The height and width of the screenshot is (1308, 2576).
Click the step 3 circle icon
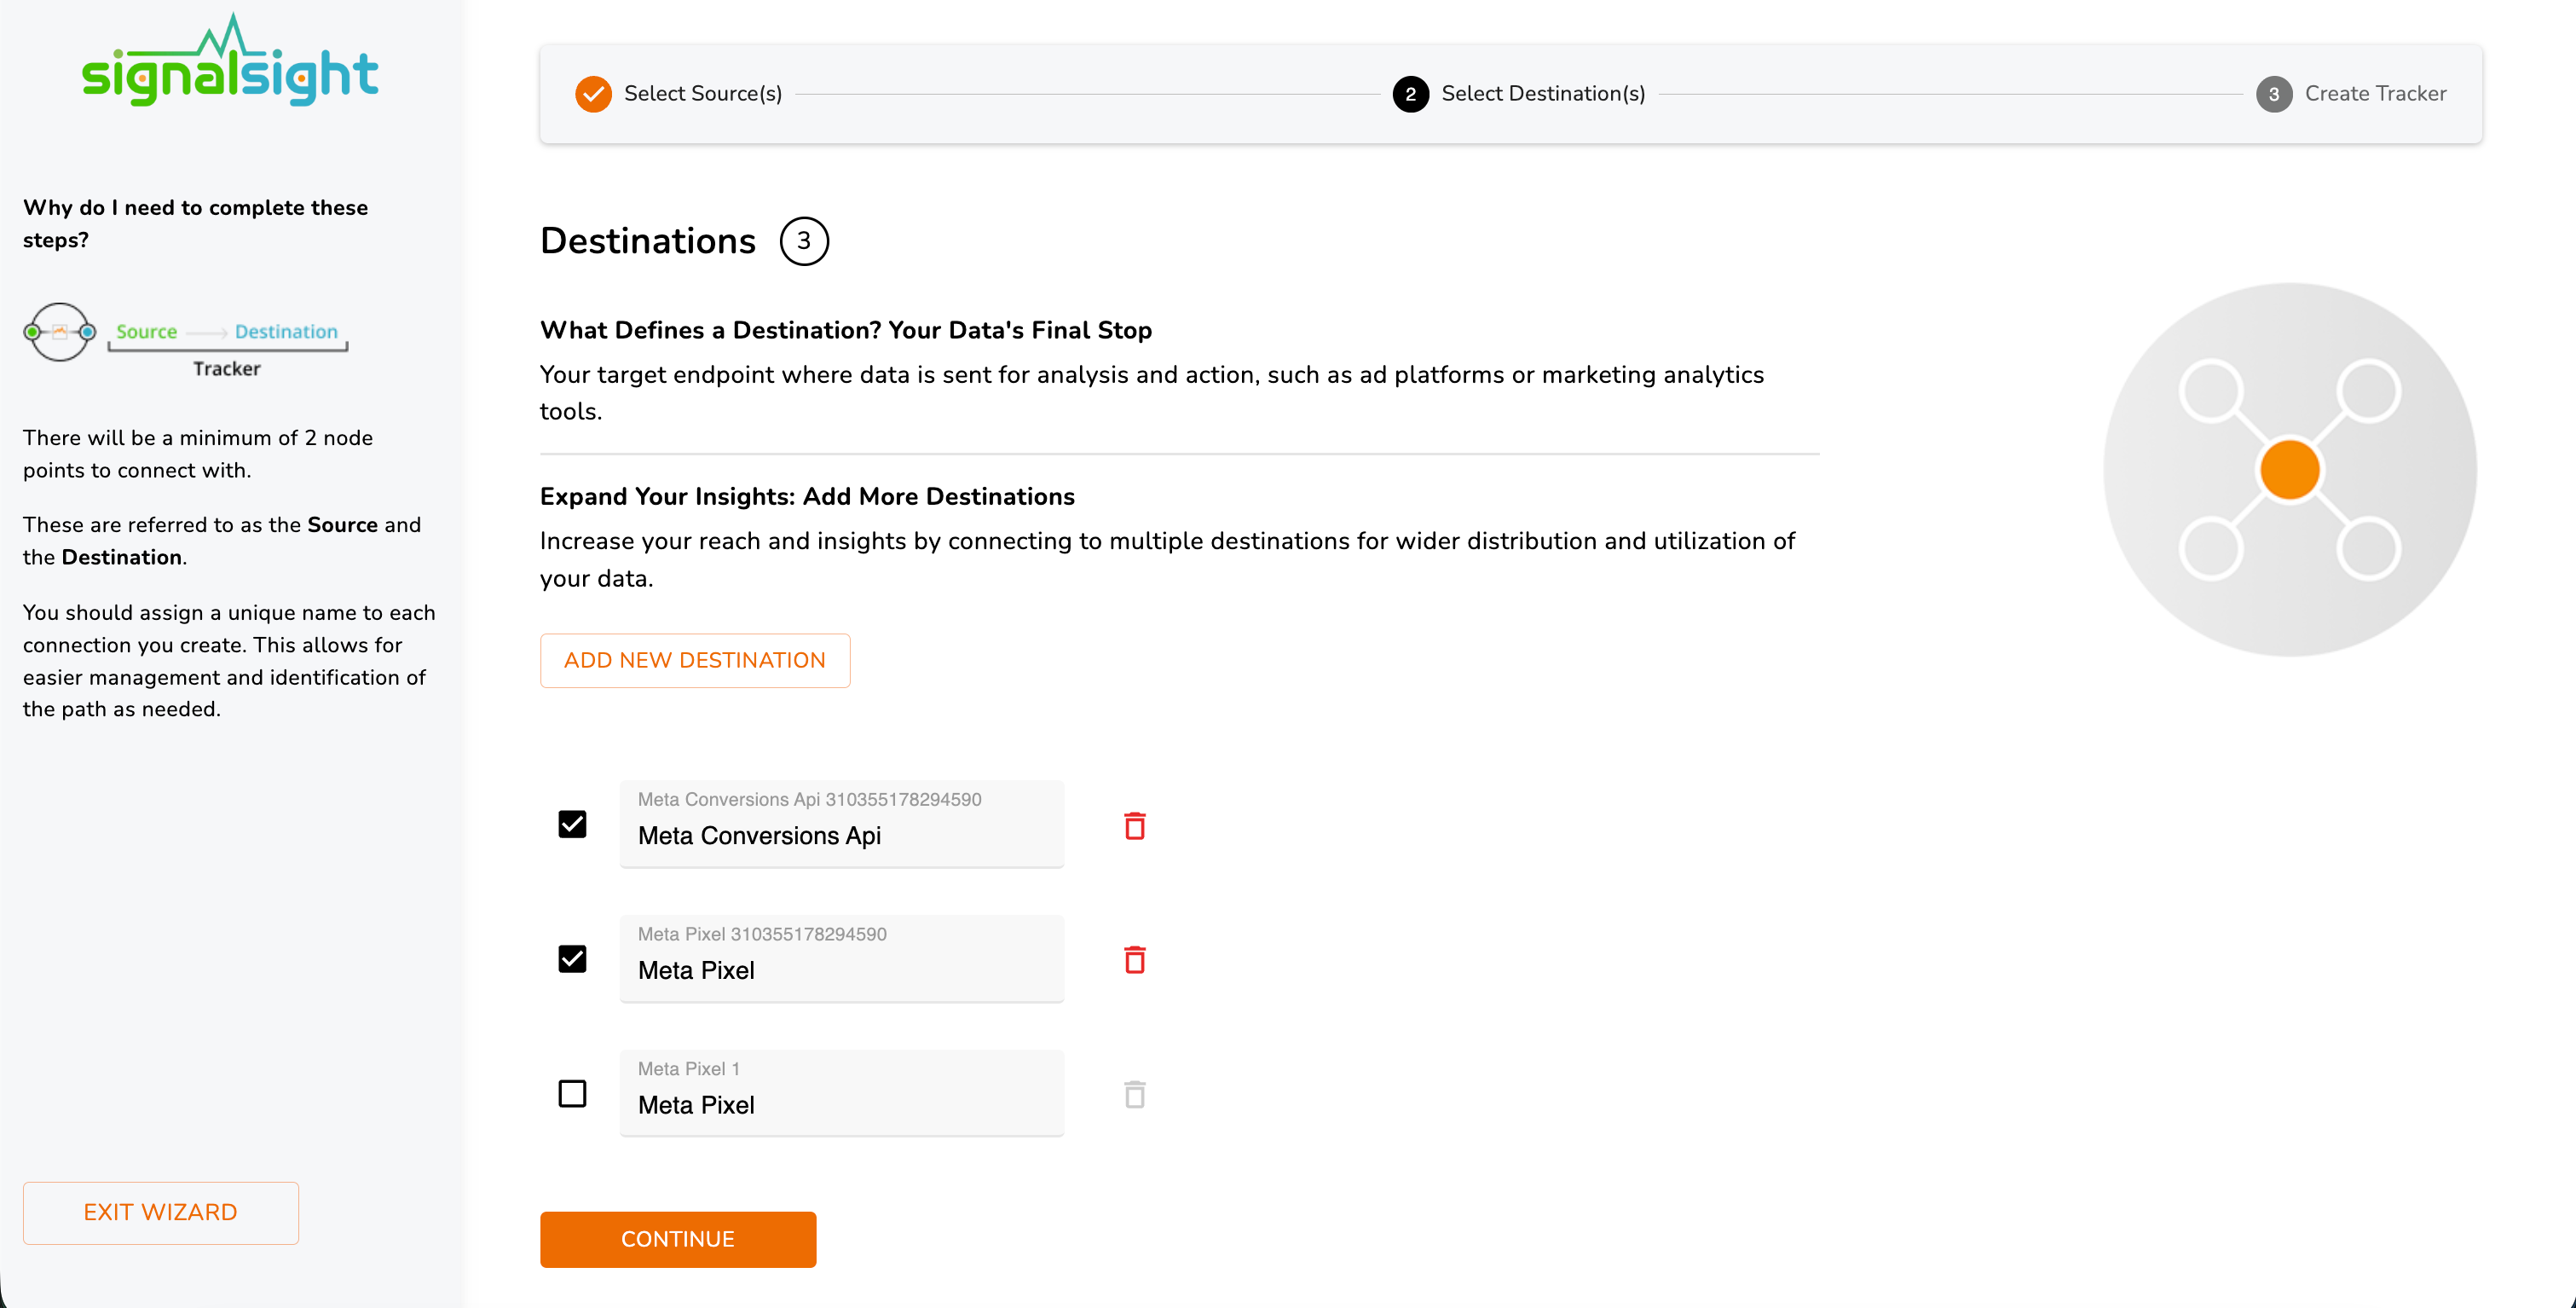[x=2273, y=94]
